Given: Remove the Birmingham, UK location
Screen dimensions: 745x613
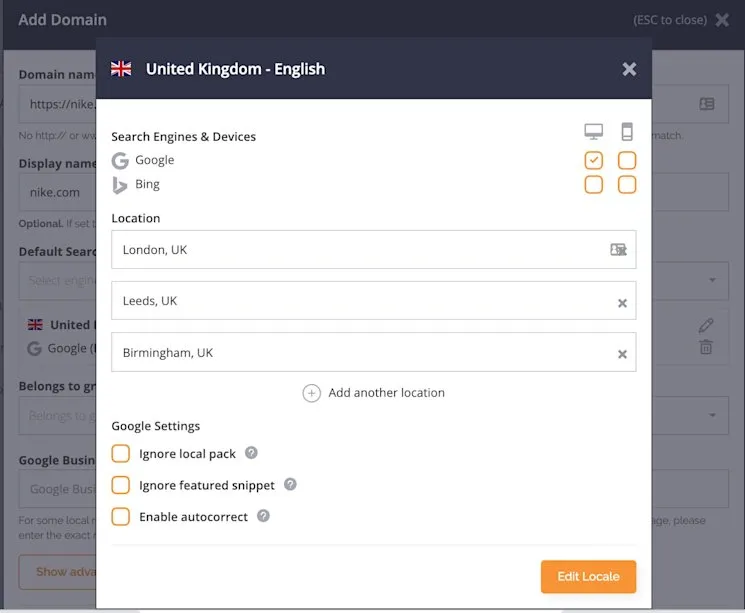Looking at the screenshot, I should click(622, 354).
